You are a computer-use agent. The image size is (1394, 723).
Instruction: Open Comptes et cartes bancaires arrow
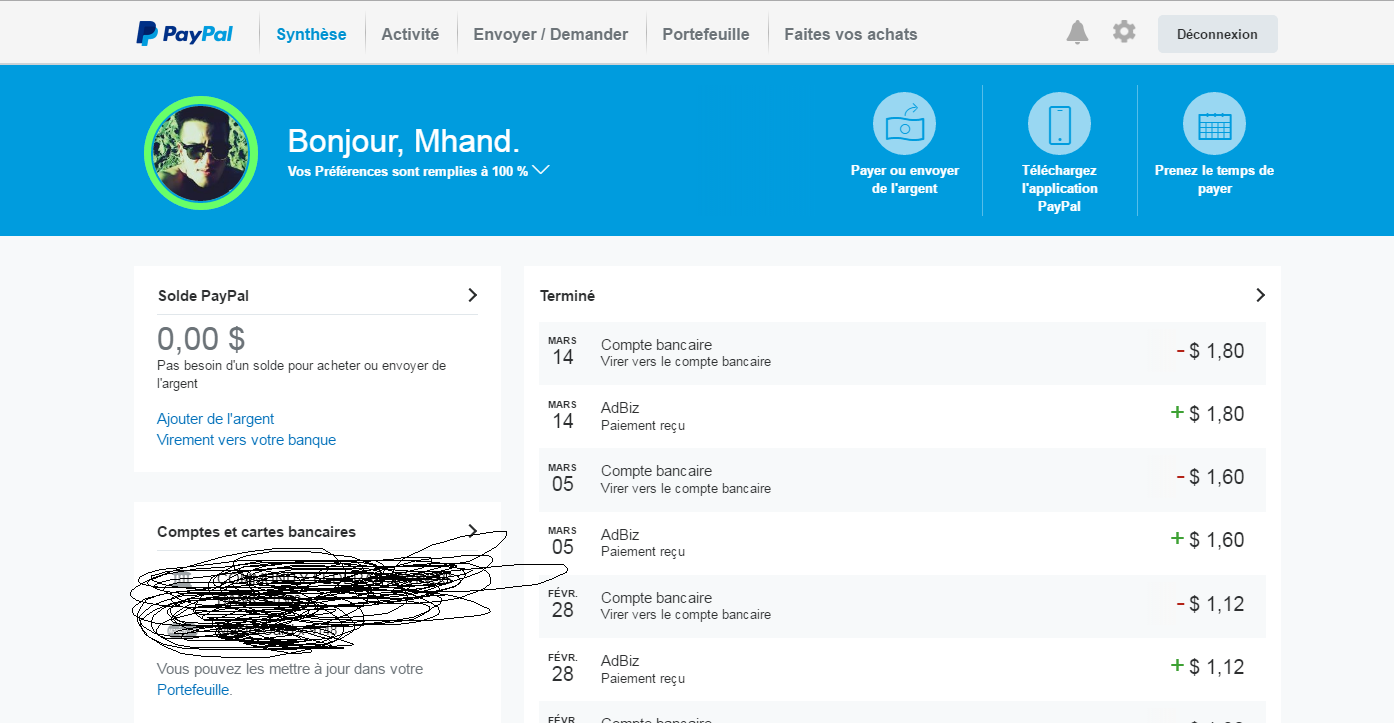coord(473,531)
